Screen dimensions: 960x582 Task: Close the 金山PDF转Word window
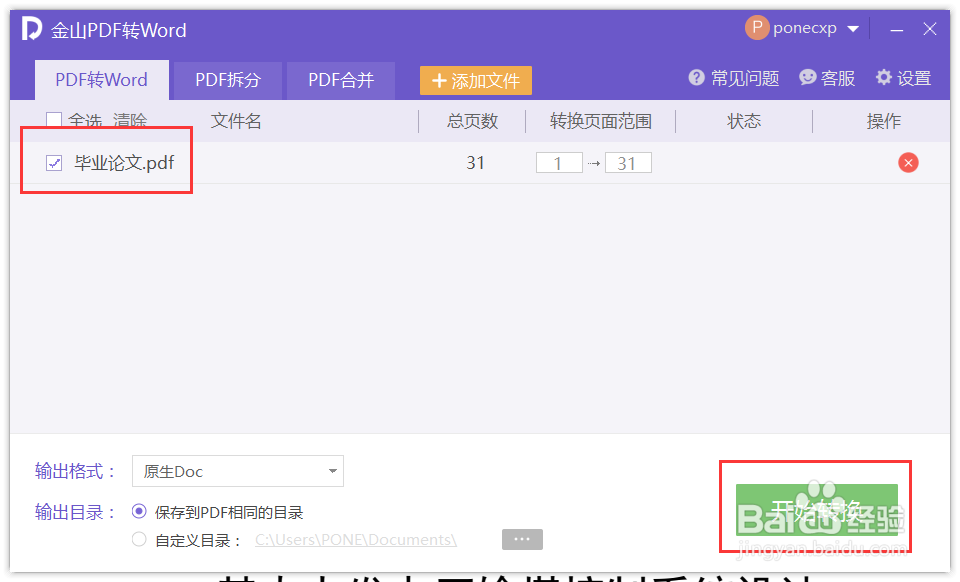coord(930,29)
